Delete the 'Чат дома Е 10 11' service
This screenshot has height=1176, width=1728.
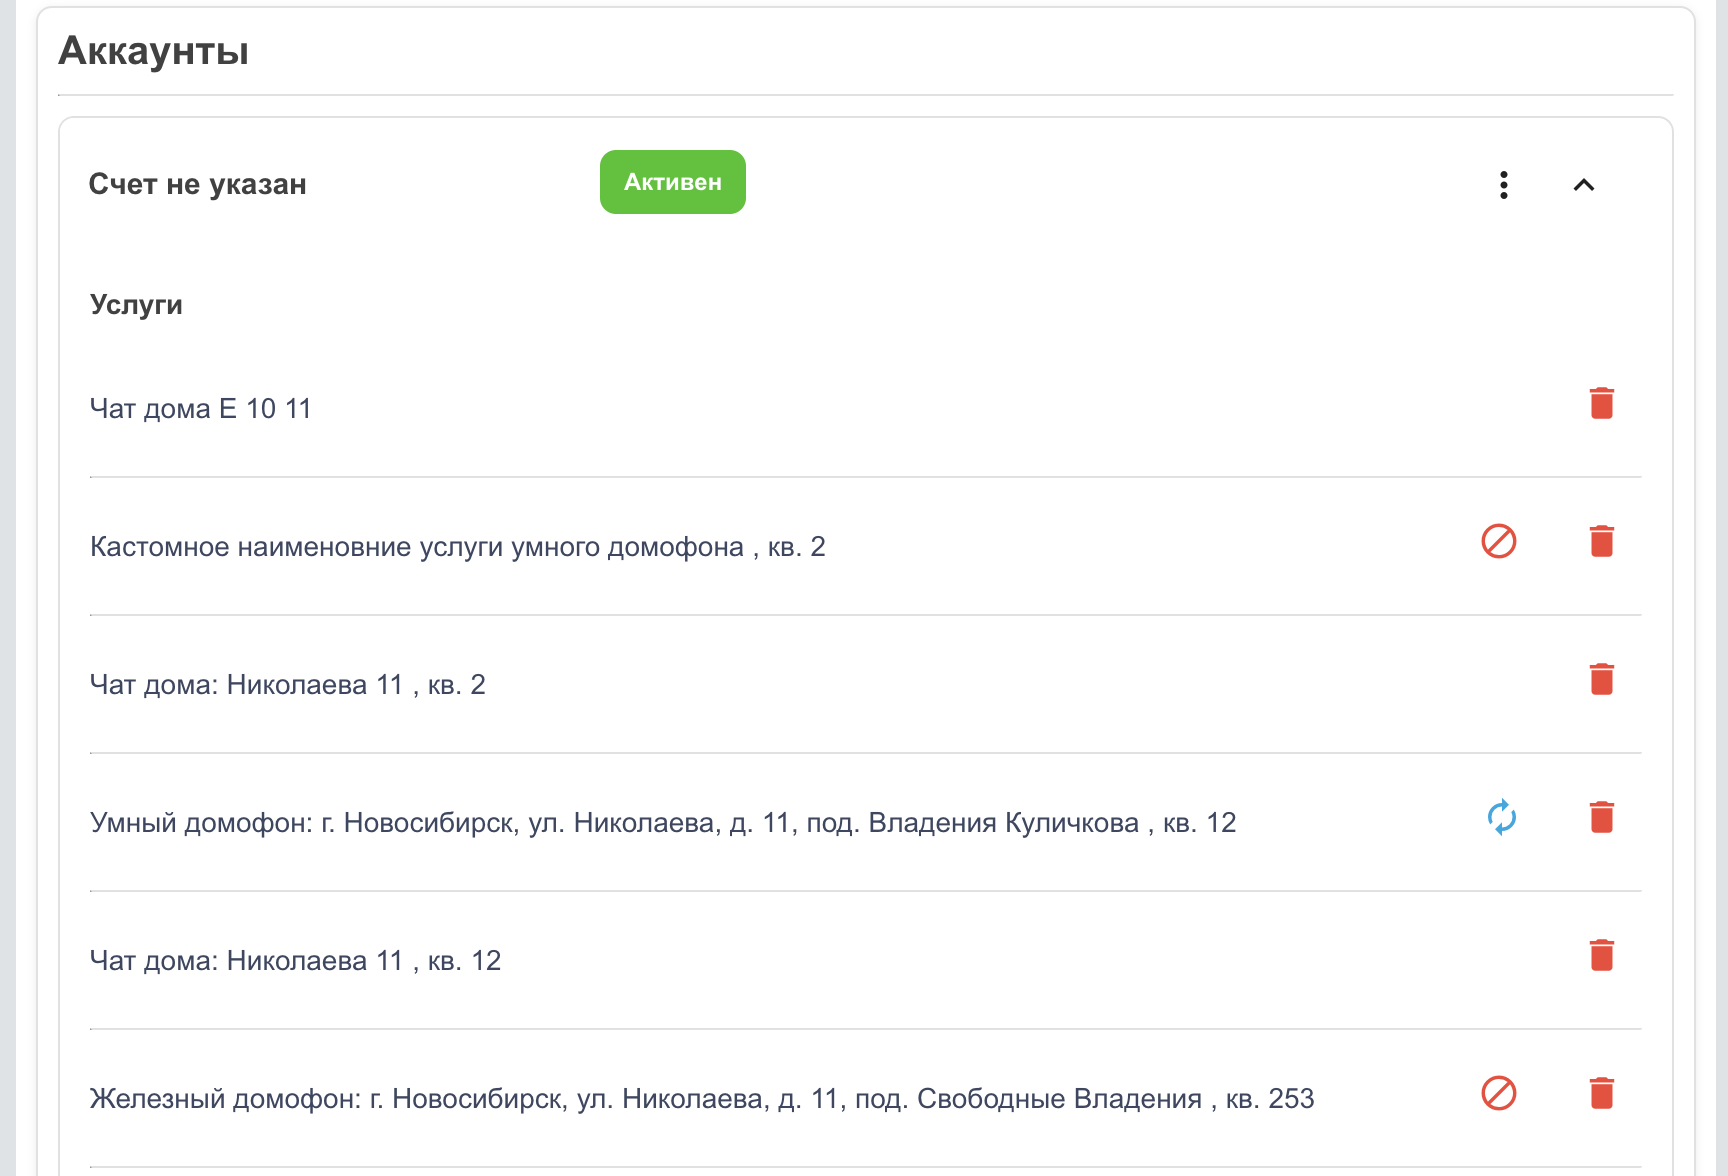tap(1601, 403)
